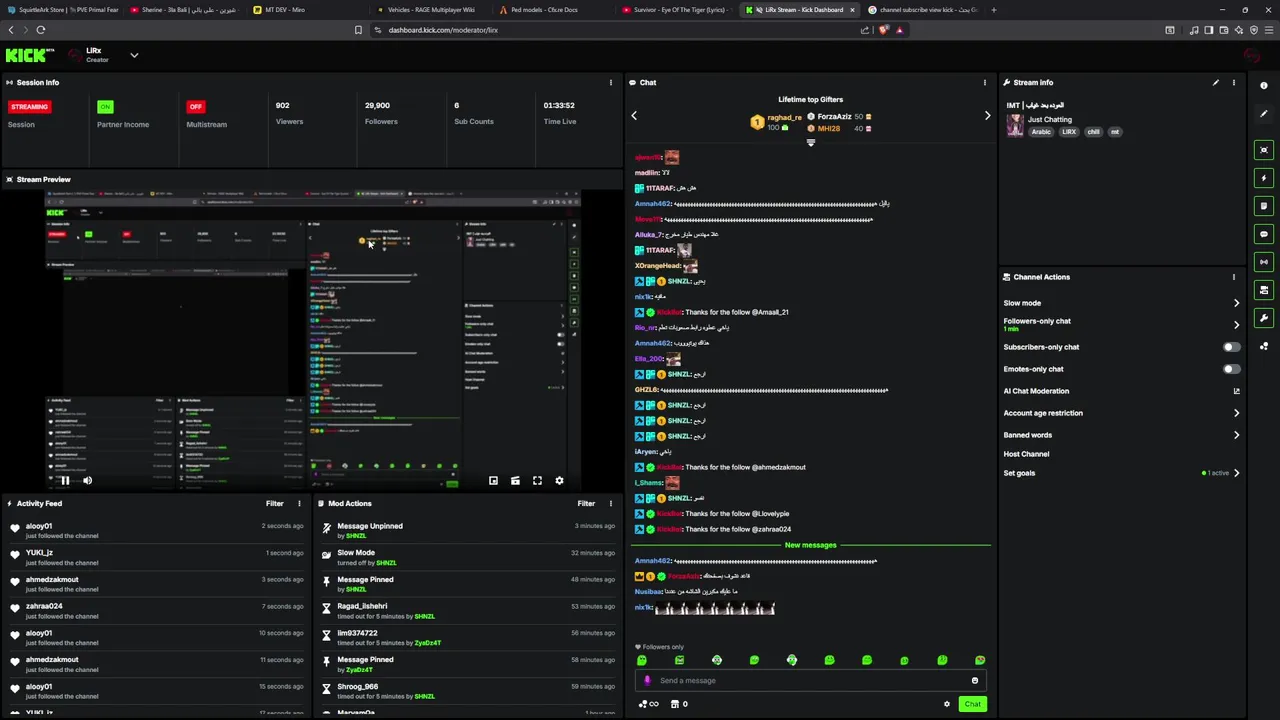Screen dimensions: 1280x720
Task: Expand Account age restriction settings
Action: 1236,413
